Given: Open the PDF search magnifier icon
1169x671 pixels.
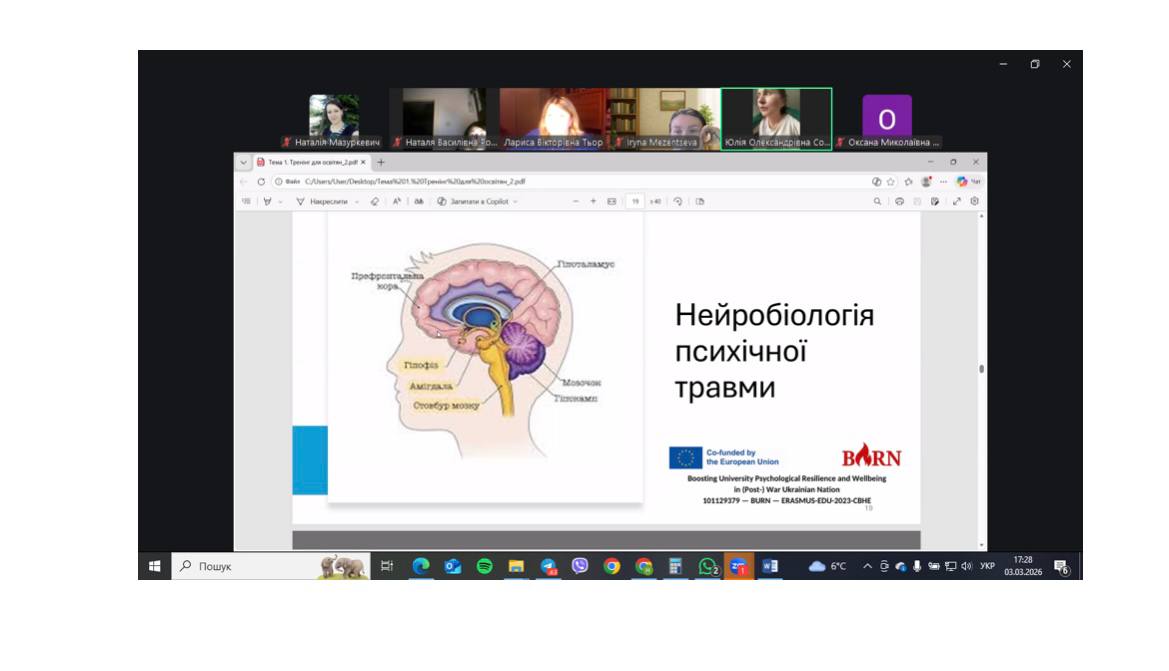Looking at the screenshot, I should click(877, 201).
